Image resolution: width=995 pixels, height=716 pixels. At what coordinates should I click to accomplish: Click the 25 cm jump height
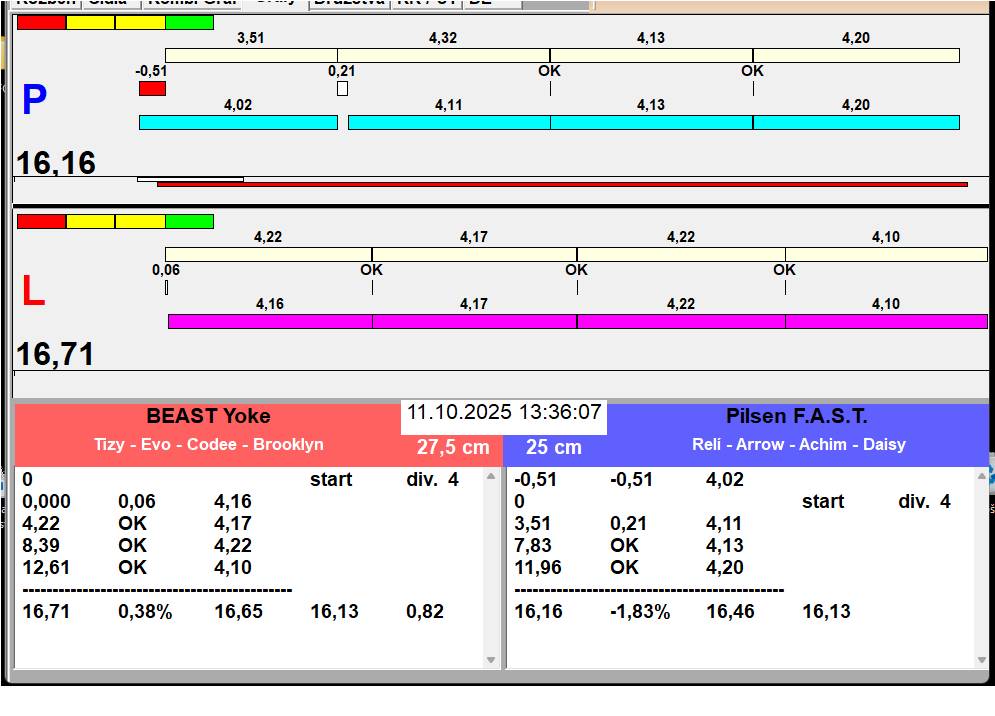coord(553,447)
